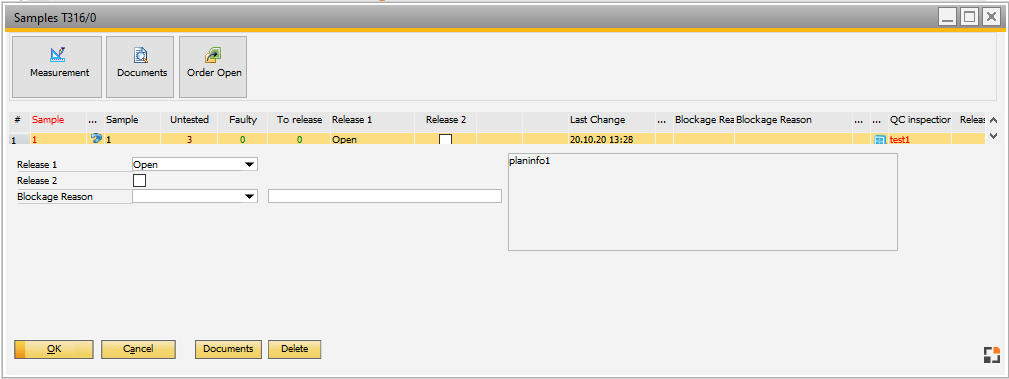Click the bottom Documents button

coord(228,349)
